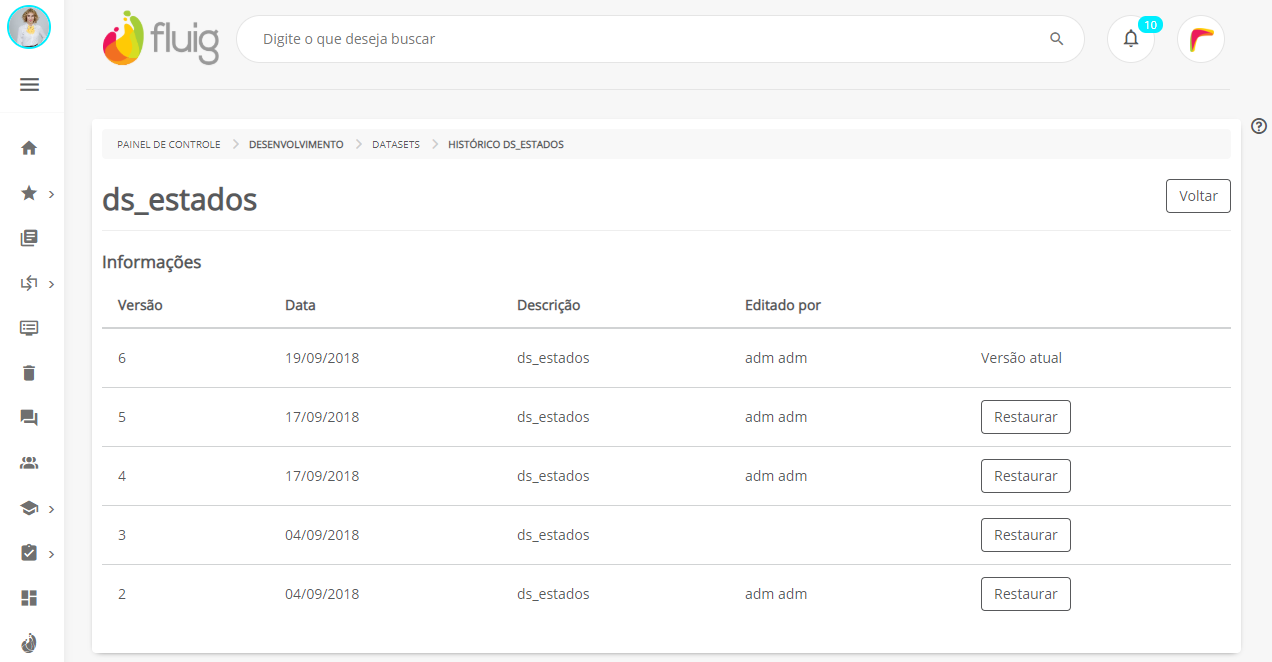The height and width of the screenshot is (662, 1272).
Task: Open the trash bin in the sidebar
Action: pos(29,373)
